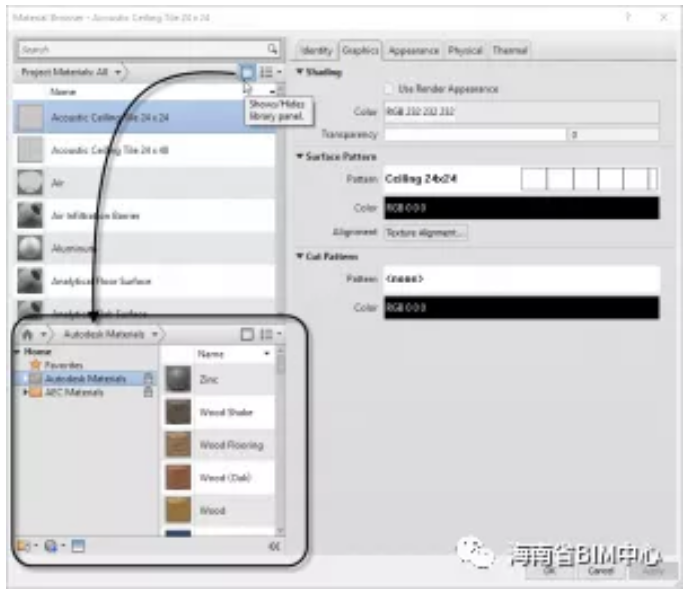Click the lock icon beside AEC Materials

coord(148,392)
